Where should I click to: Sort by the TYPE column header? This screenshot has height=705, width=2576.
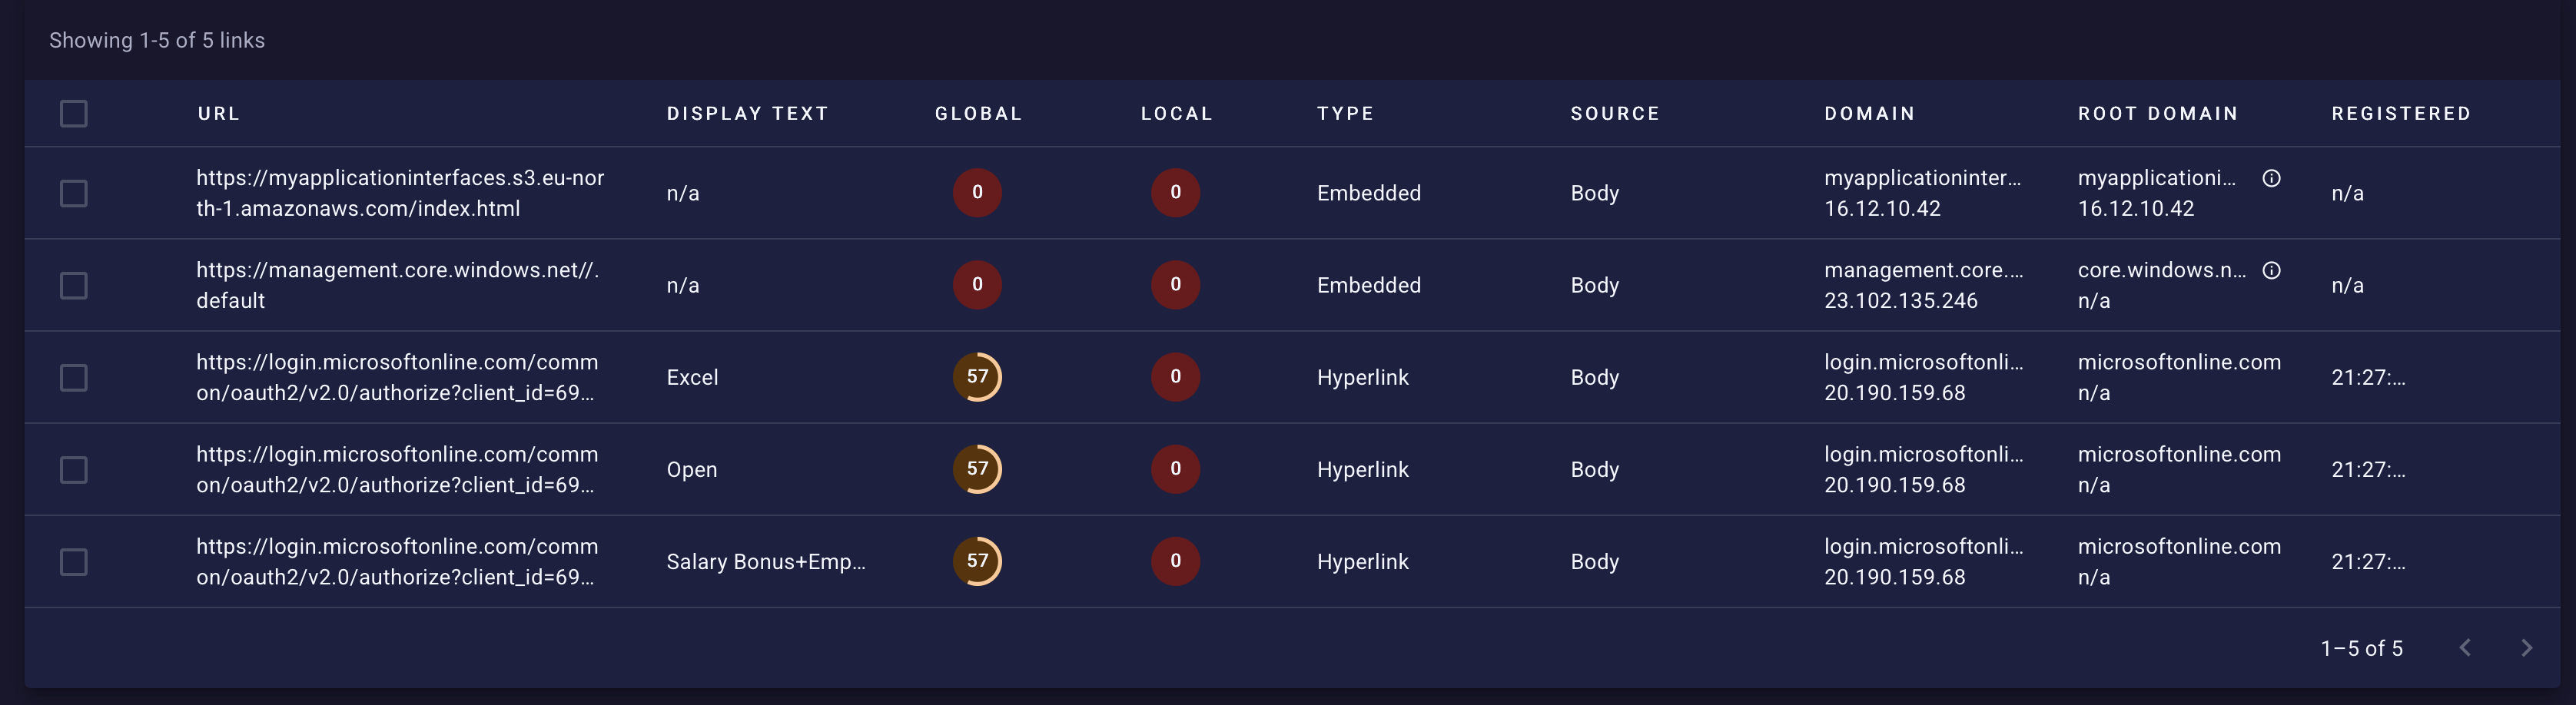coord(1346,113)
